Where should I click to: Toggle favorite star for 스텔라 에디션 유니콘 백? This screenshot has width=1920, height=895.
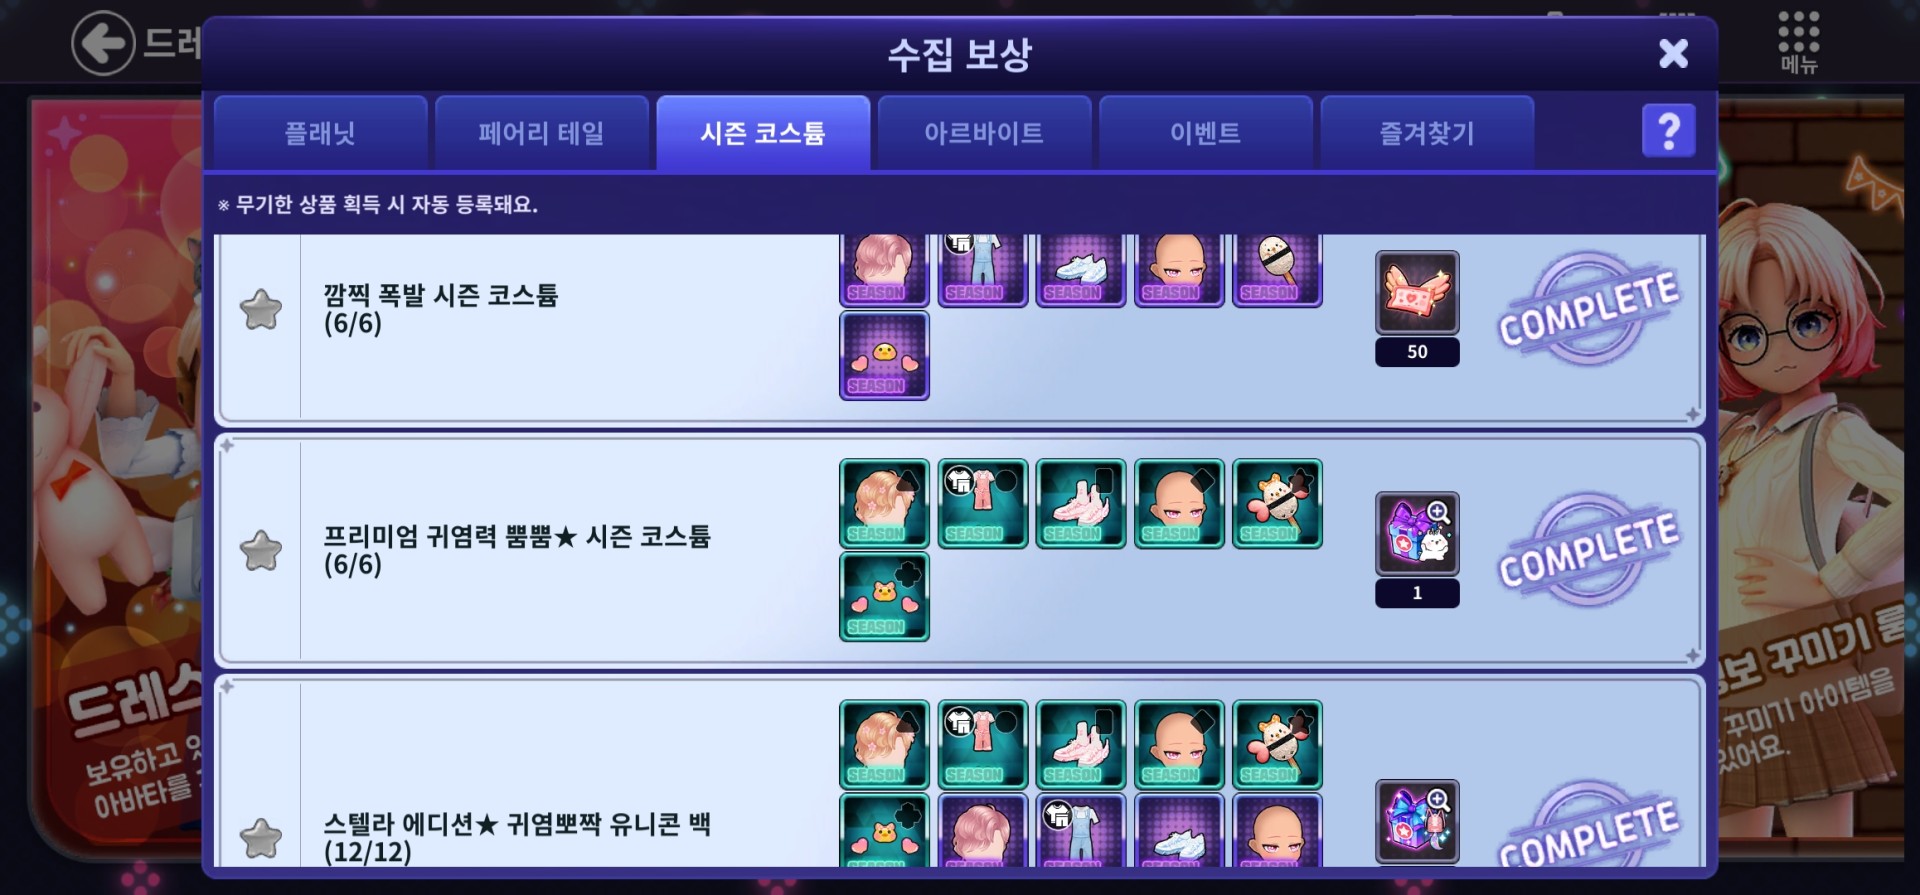tap(261, 838)
